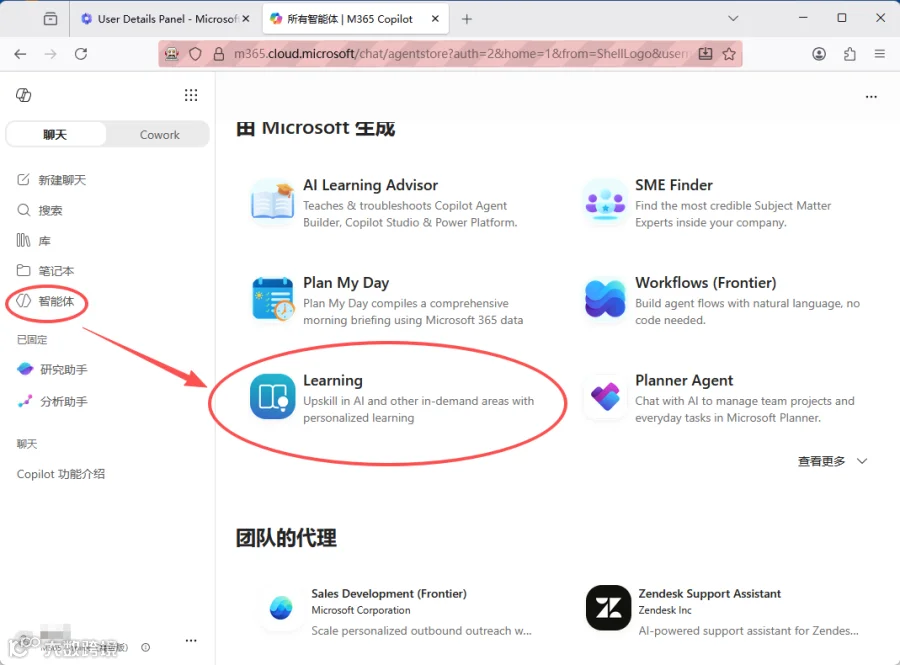The width and height of the screenshot is (900, 665).
Task: Open 库 in the sidebar
Action: 44,240
